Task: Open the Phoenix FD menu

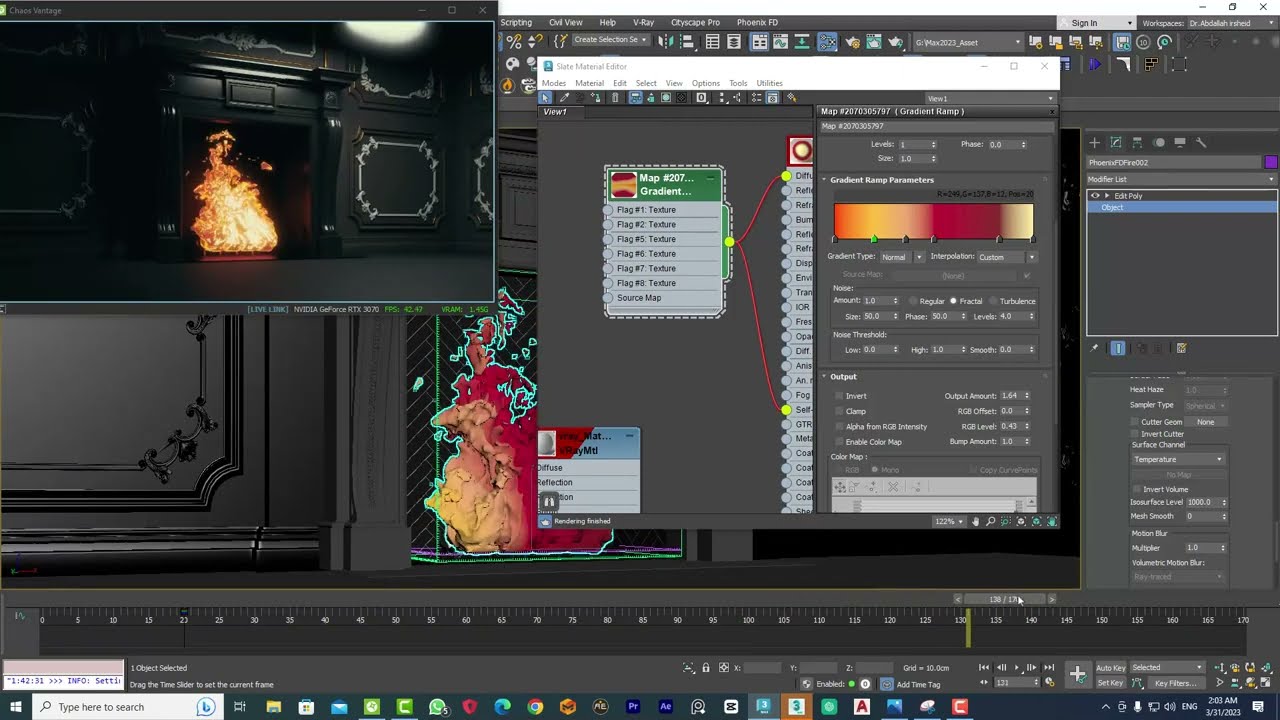Action: [757, 22]
